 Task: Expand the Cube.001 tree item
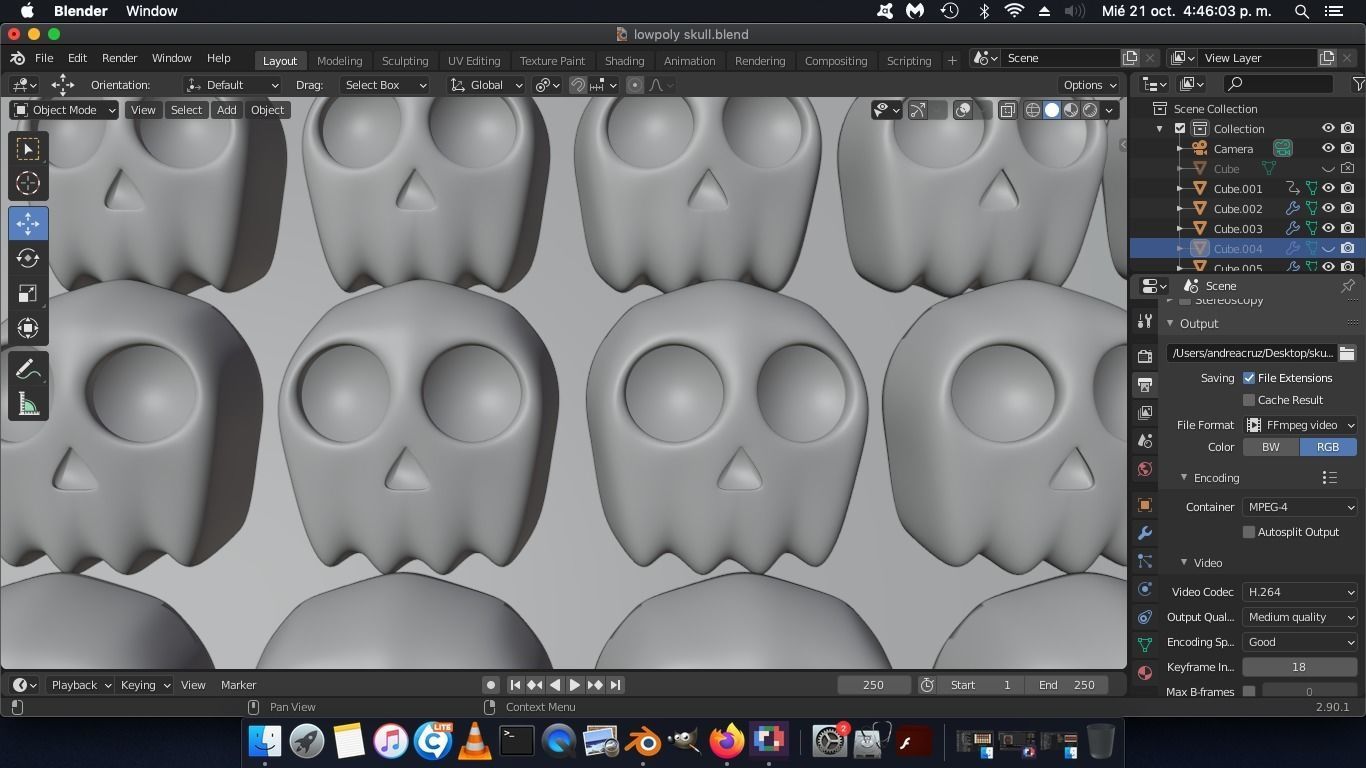click(x=1181, y=189)
